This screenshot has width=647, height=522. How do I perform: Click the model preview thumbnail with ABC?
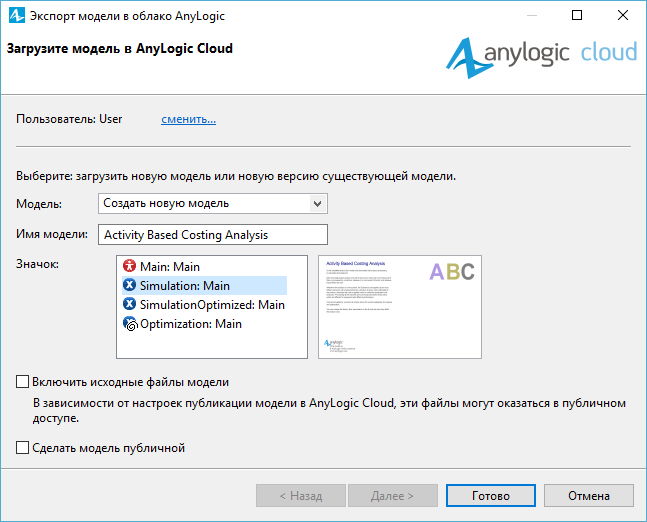399,307
